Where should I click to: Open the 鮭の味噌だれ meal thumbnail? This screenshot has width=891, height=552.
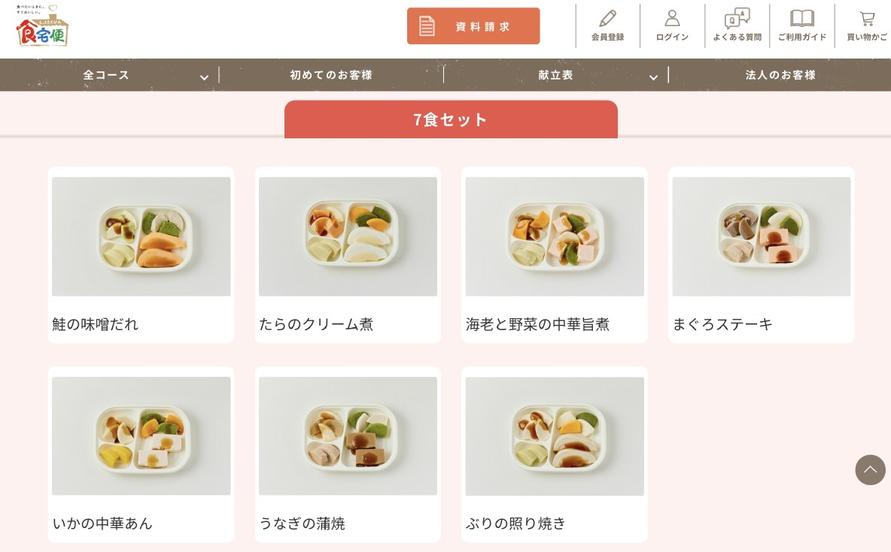pos(141,236)
